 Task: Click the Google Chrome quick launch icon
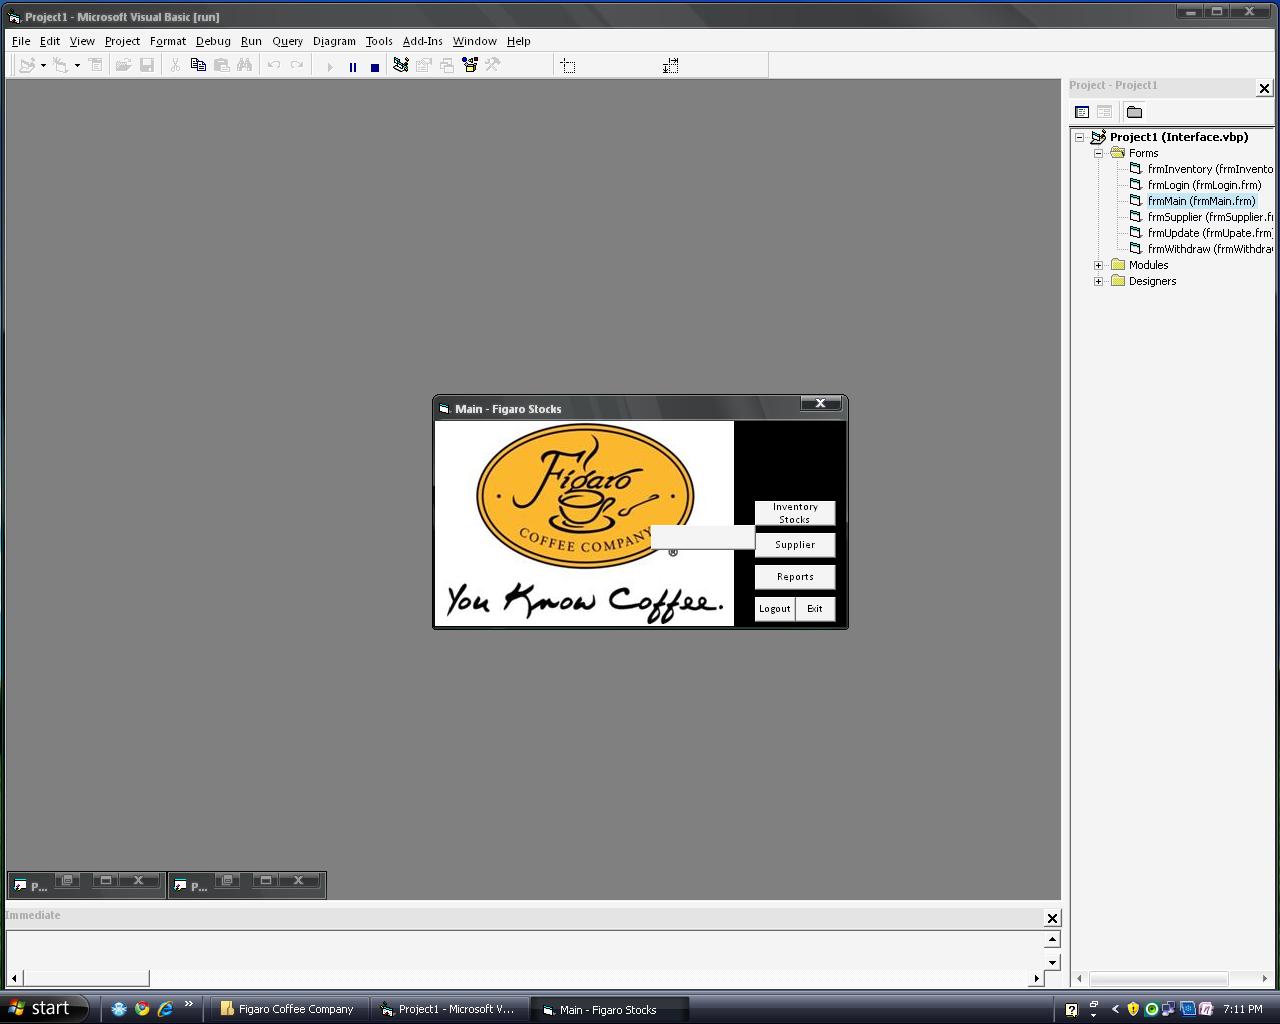142,1009
